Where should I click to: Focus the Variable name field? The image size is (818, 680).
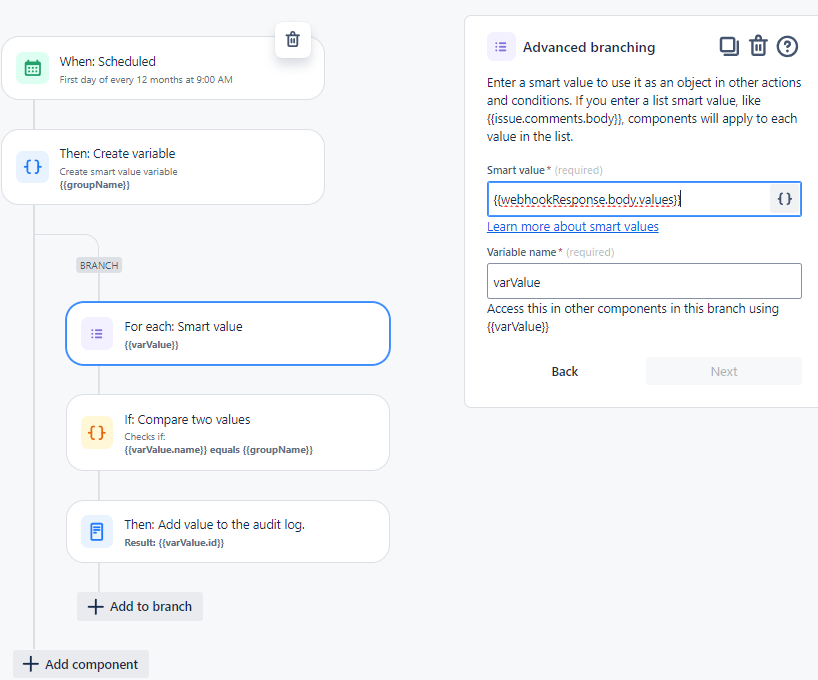click(x=644, y=281)
